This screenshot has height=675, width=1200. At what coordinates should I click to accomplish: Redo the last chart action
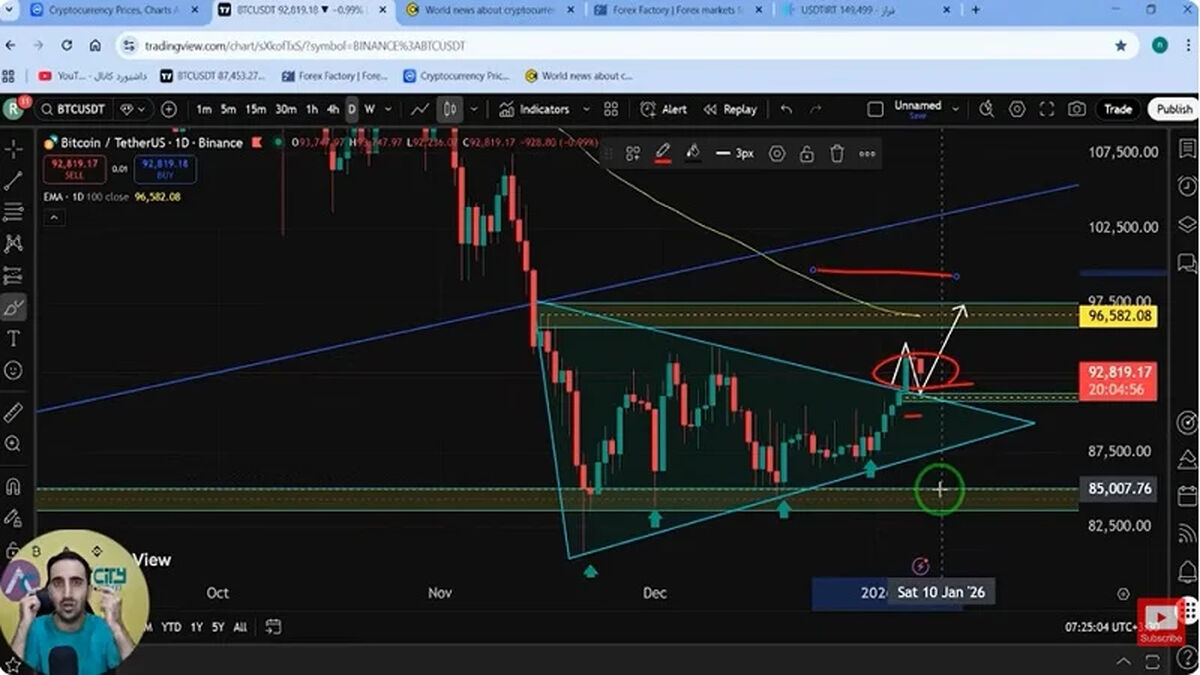(x=816, y=109)
